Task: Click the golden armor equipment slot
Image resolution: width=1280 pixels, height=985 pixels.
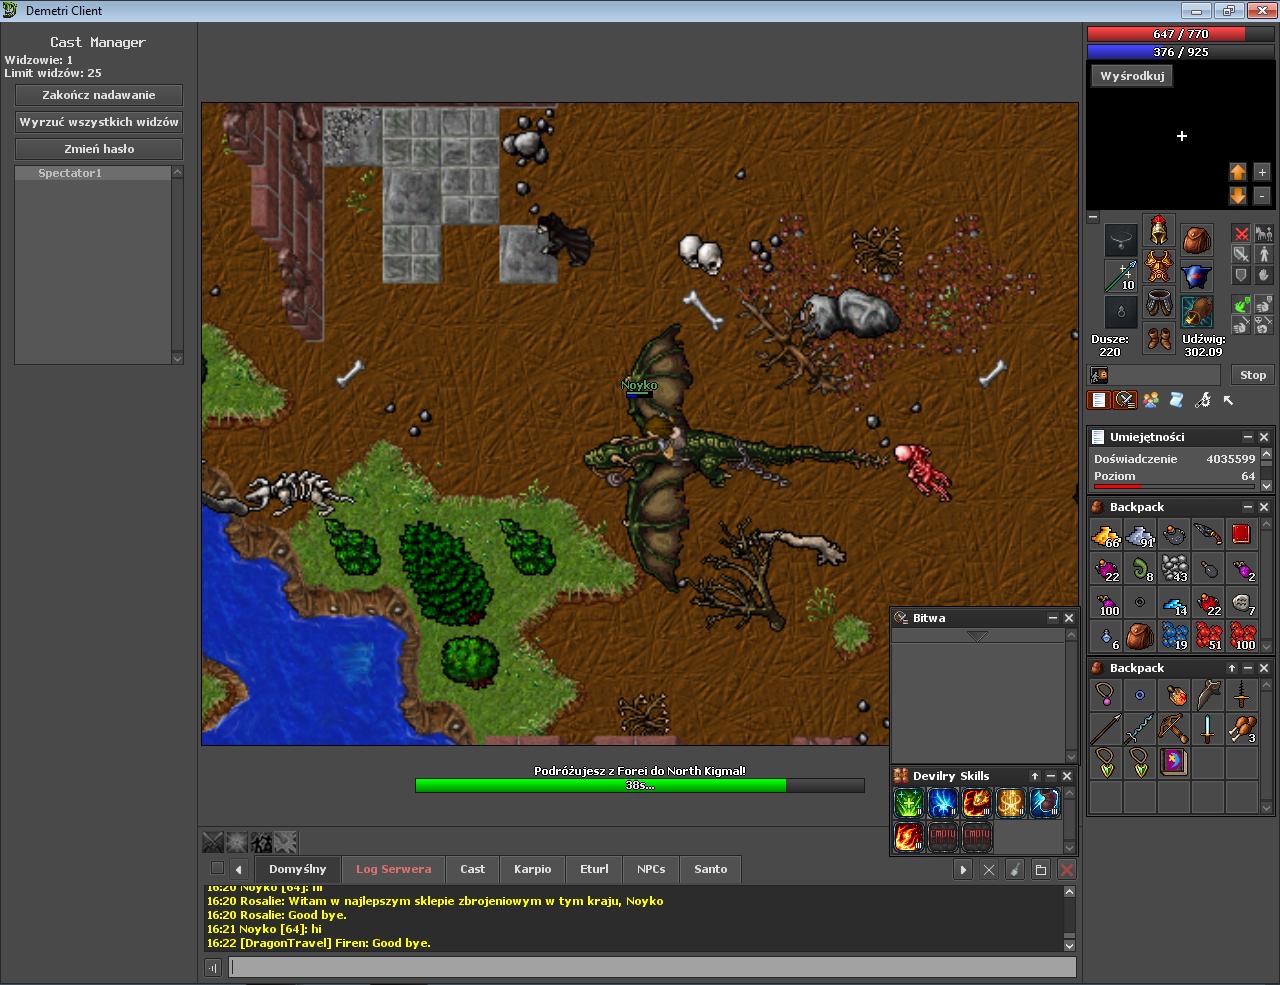Action: 1159,267
